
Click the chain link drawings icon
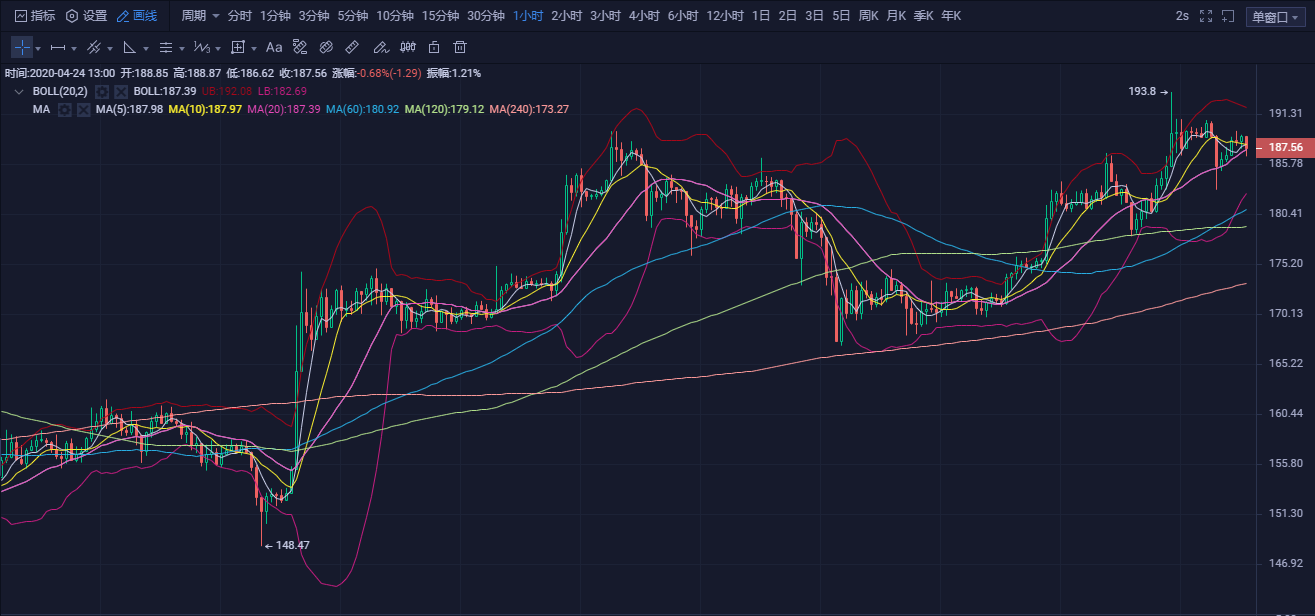pos(326,47)
